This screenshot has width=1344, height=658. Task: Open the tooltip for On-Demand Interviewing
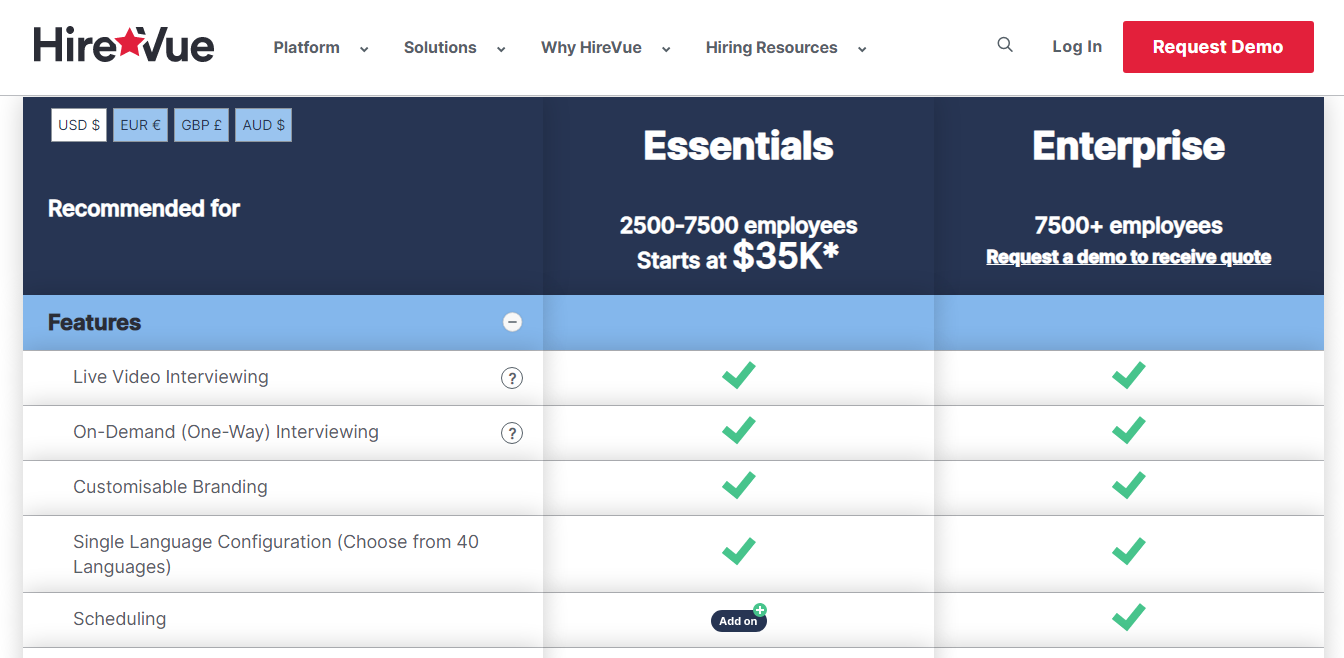point(511,433)
